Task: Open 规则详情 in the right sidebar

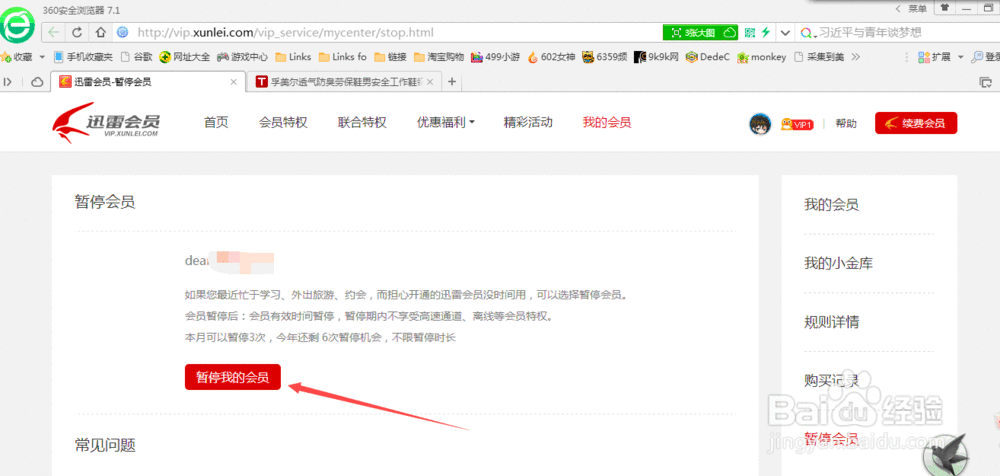Action: pyautogui.click(x=831, y=322)
